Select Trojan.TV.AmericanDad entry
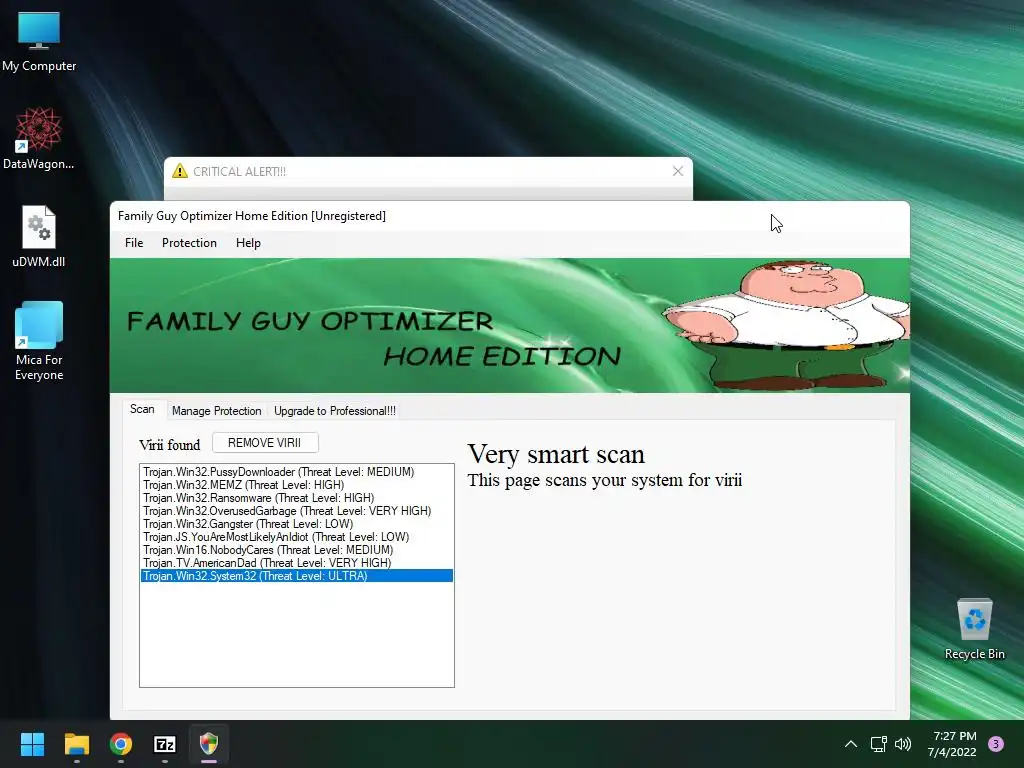This screenshot has width=1024, height=768. click(296, 563)
